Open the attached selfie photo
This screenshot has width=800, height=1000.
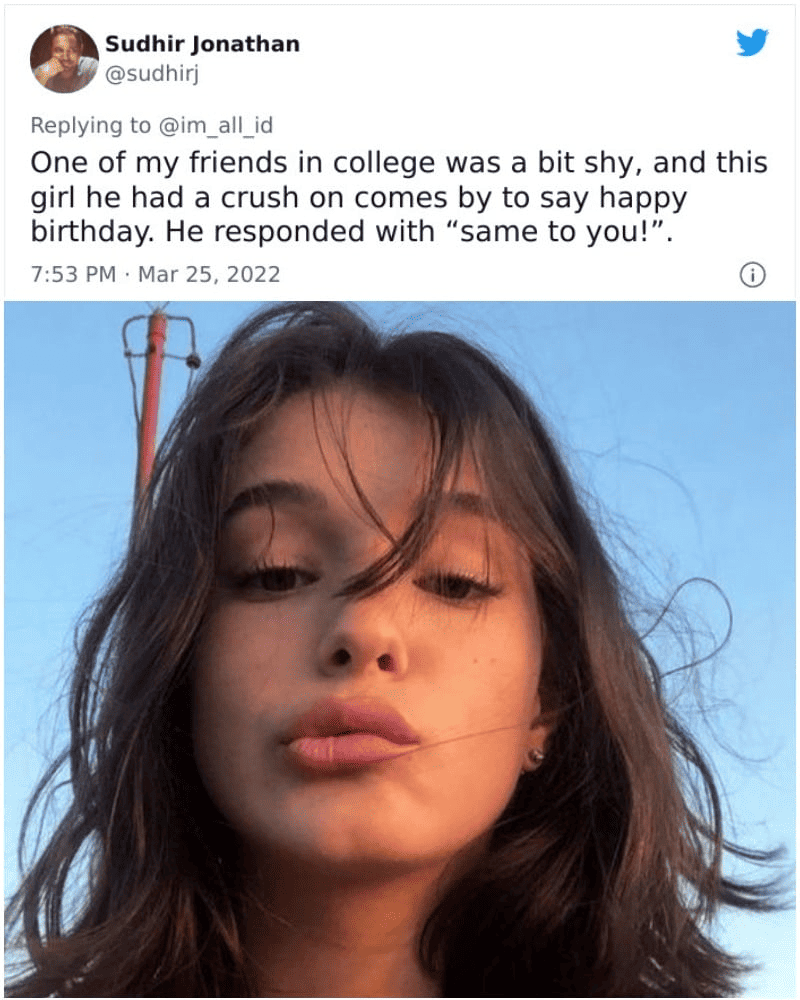[x=400, y=650]
